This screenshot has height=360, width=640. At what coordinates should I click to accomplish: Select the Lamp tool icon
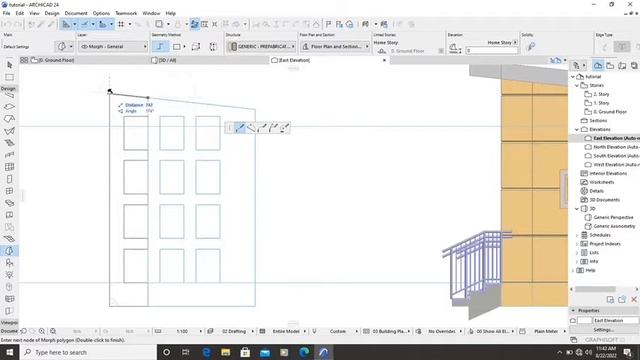(x=9, y=275)
